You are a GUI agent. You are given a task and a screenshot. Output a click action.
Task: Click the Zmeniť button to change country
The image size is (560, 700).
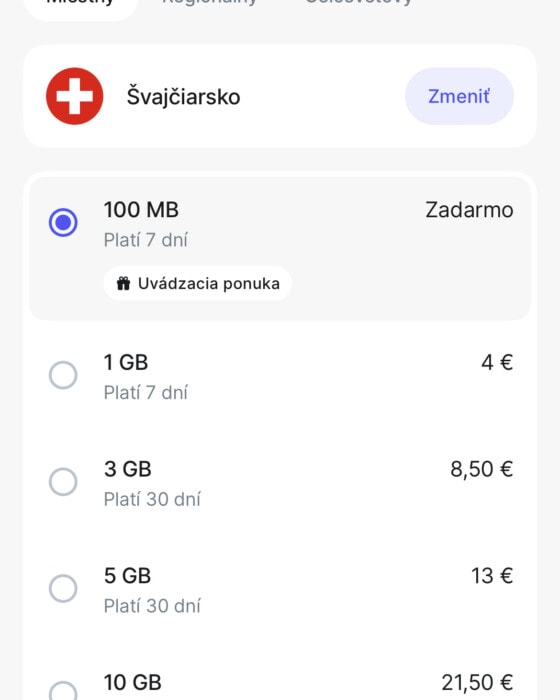pos(459,96)
